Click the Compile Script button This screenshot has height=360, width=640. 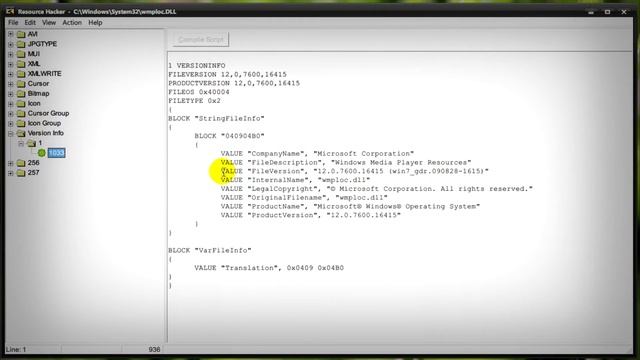pyautogui.click(x=200, y=40)
